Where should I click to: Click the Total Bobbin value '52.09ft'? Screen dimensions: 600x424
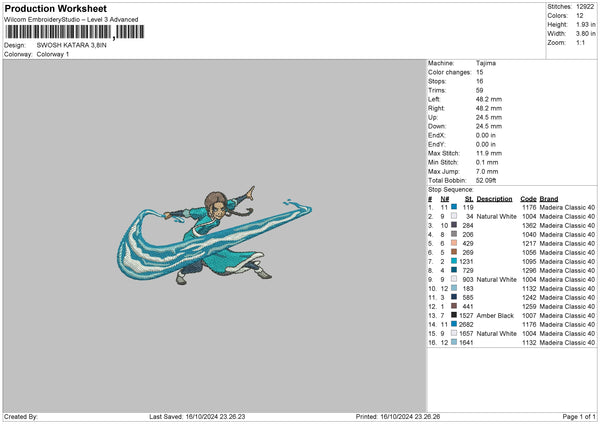[486, 180]
